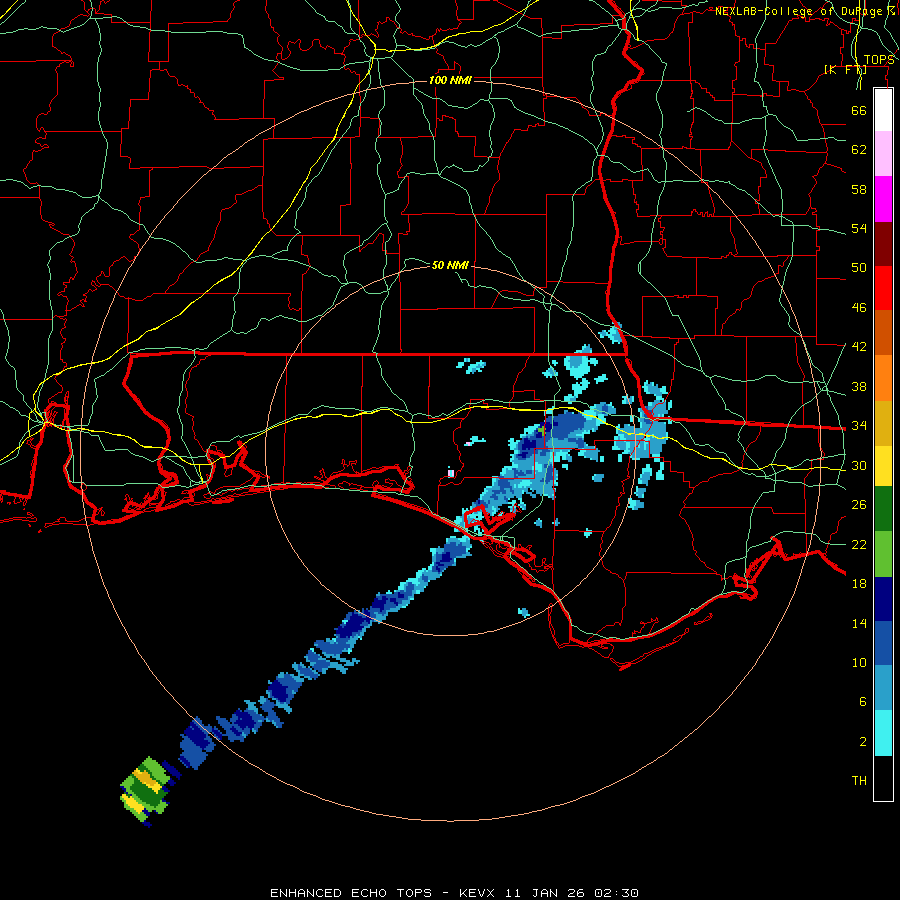This screenshot has height=900, width=900.
Task: Click the gold 38 kft legend swatch
Action: pos(883,423)
